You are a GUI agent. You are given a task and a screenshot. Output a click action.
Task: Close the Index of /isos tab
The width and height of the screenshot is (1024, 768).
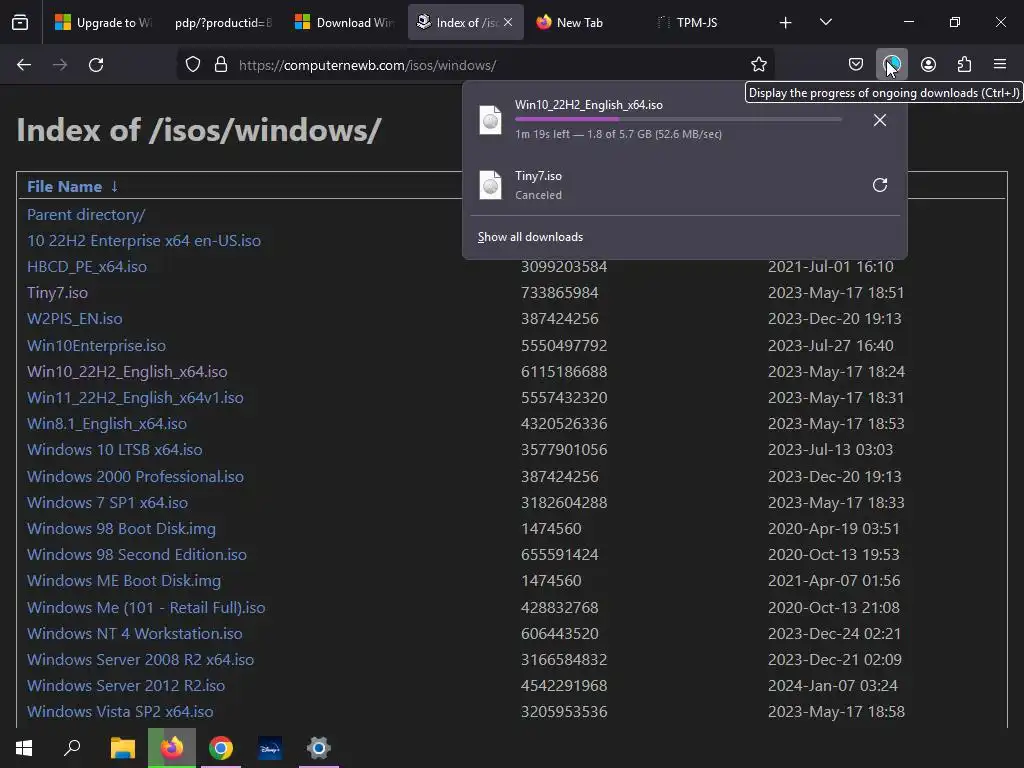pyautogui.click(x=508, y=22)
